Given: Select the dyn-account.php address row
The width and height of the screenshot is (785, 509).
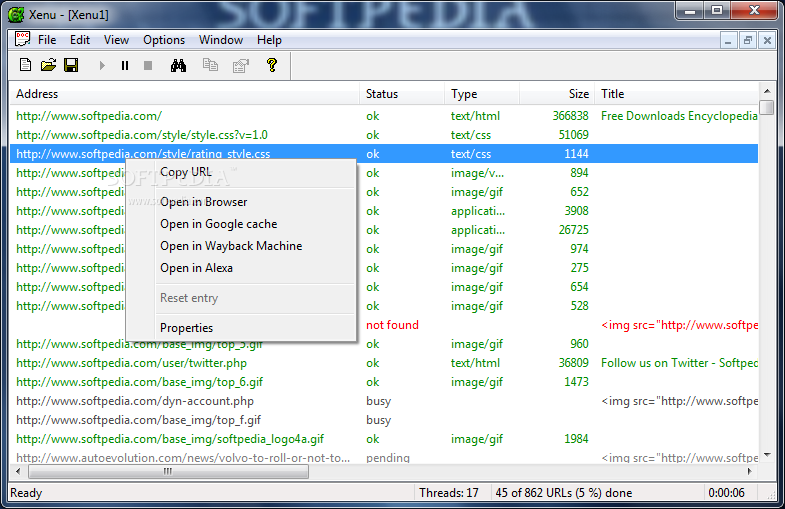Looking at the screenshot, I should [x=384, y=401].
